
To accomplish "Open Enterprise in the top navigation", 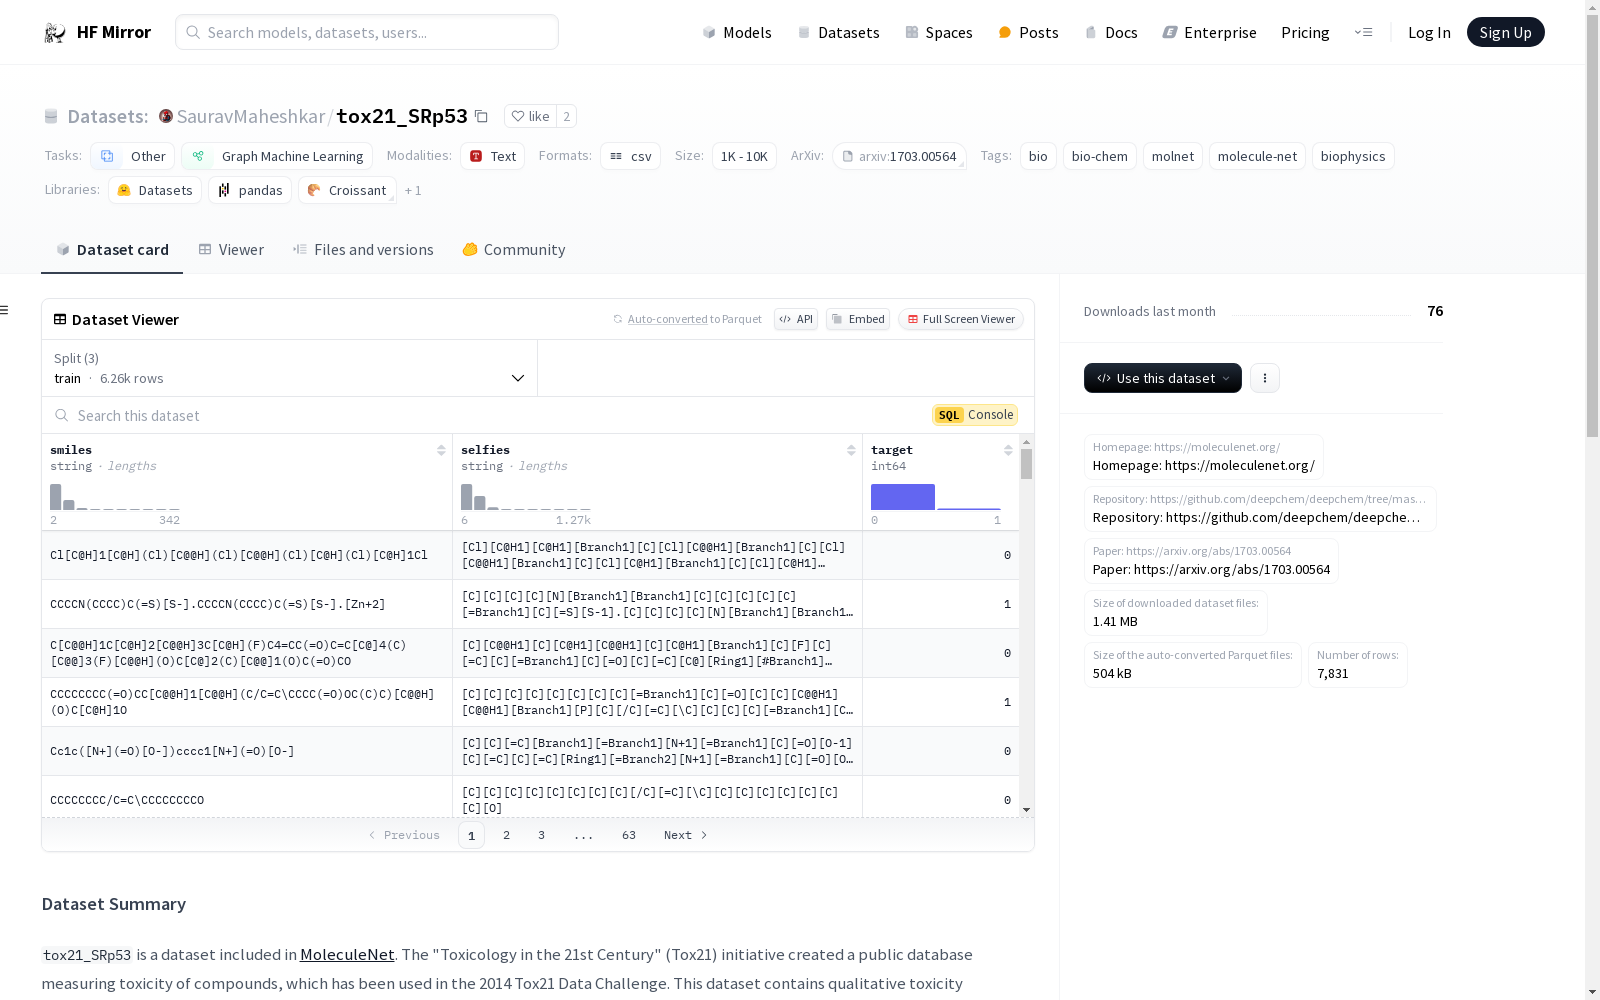I will pyautogui.click(x=1209, y=32).
